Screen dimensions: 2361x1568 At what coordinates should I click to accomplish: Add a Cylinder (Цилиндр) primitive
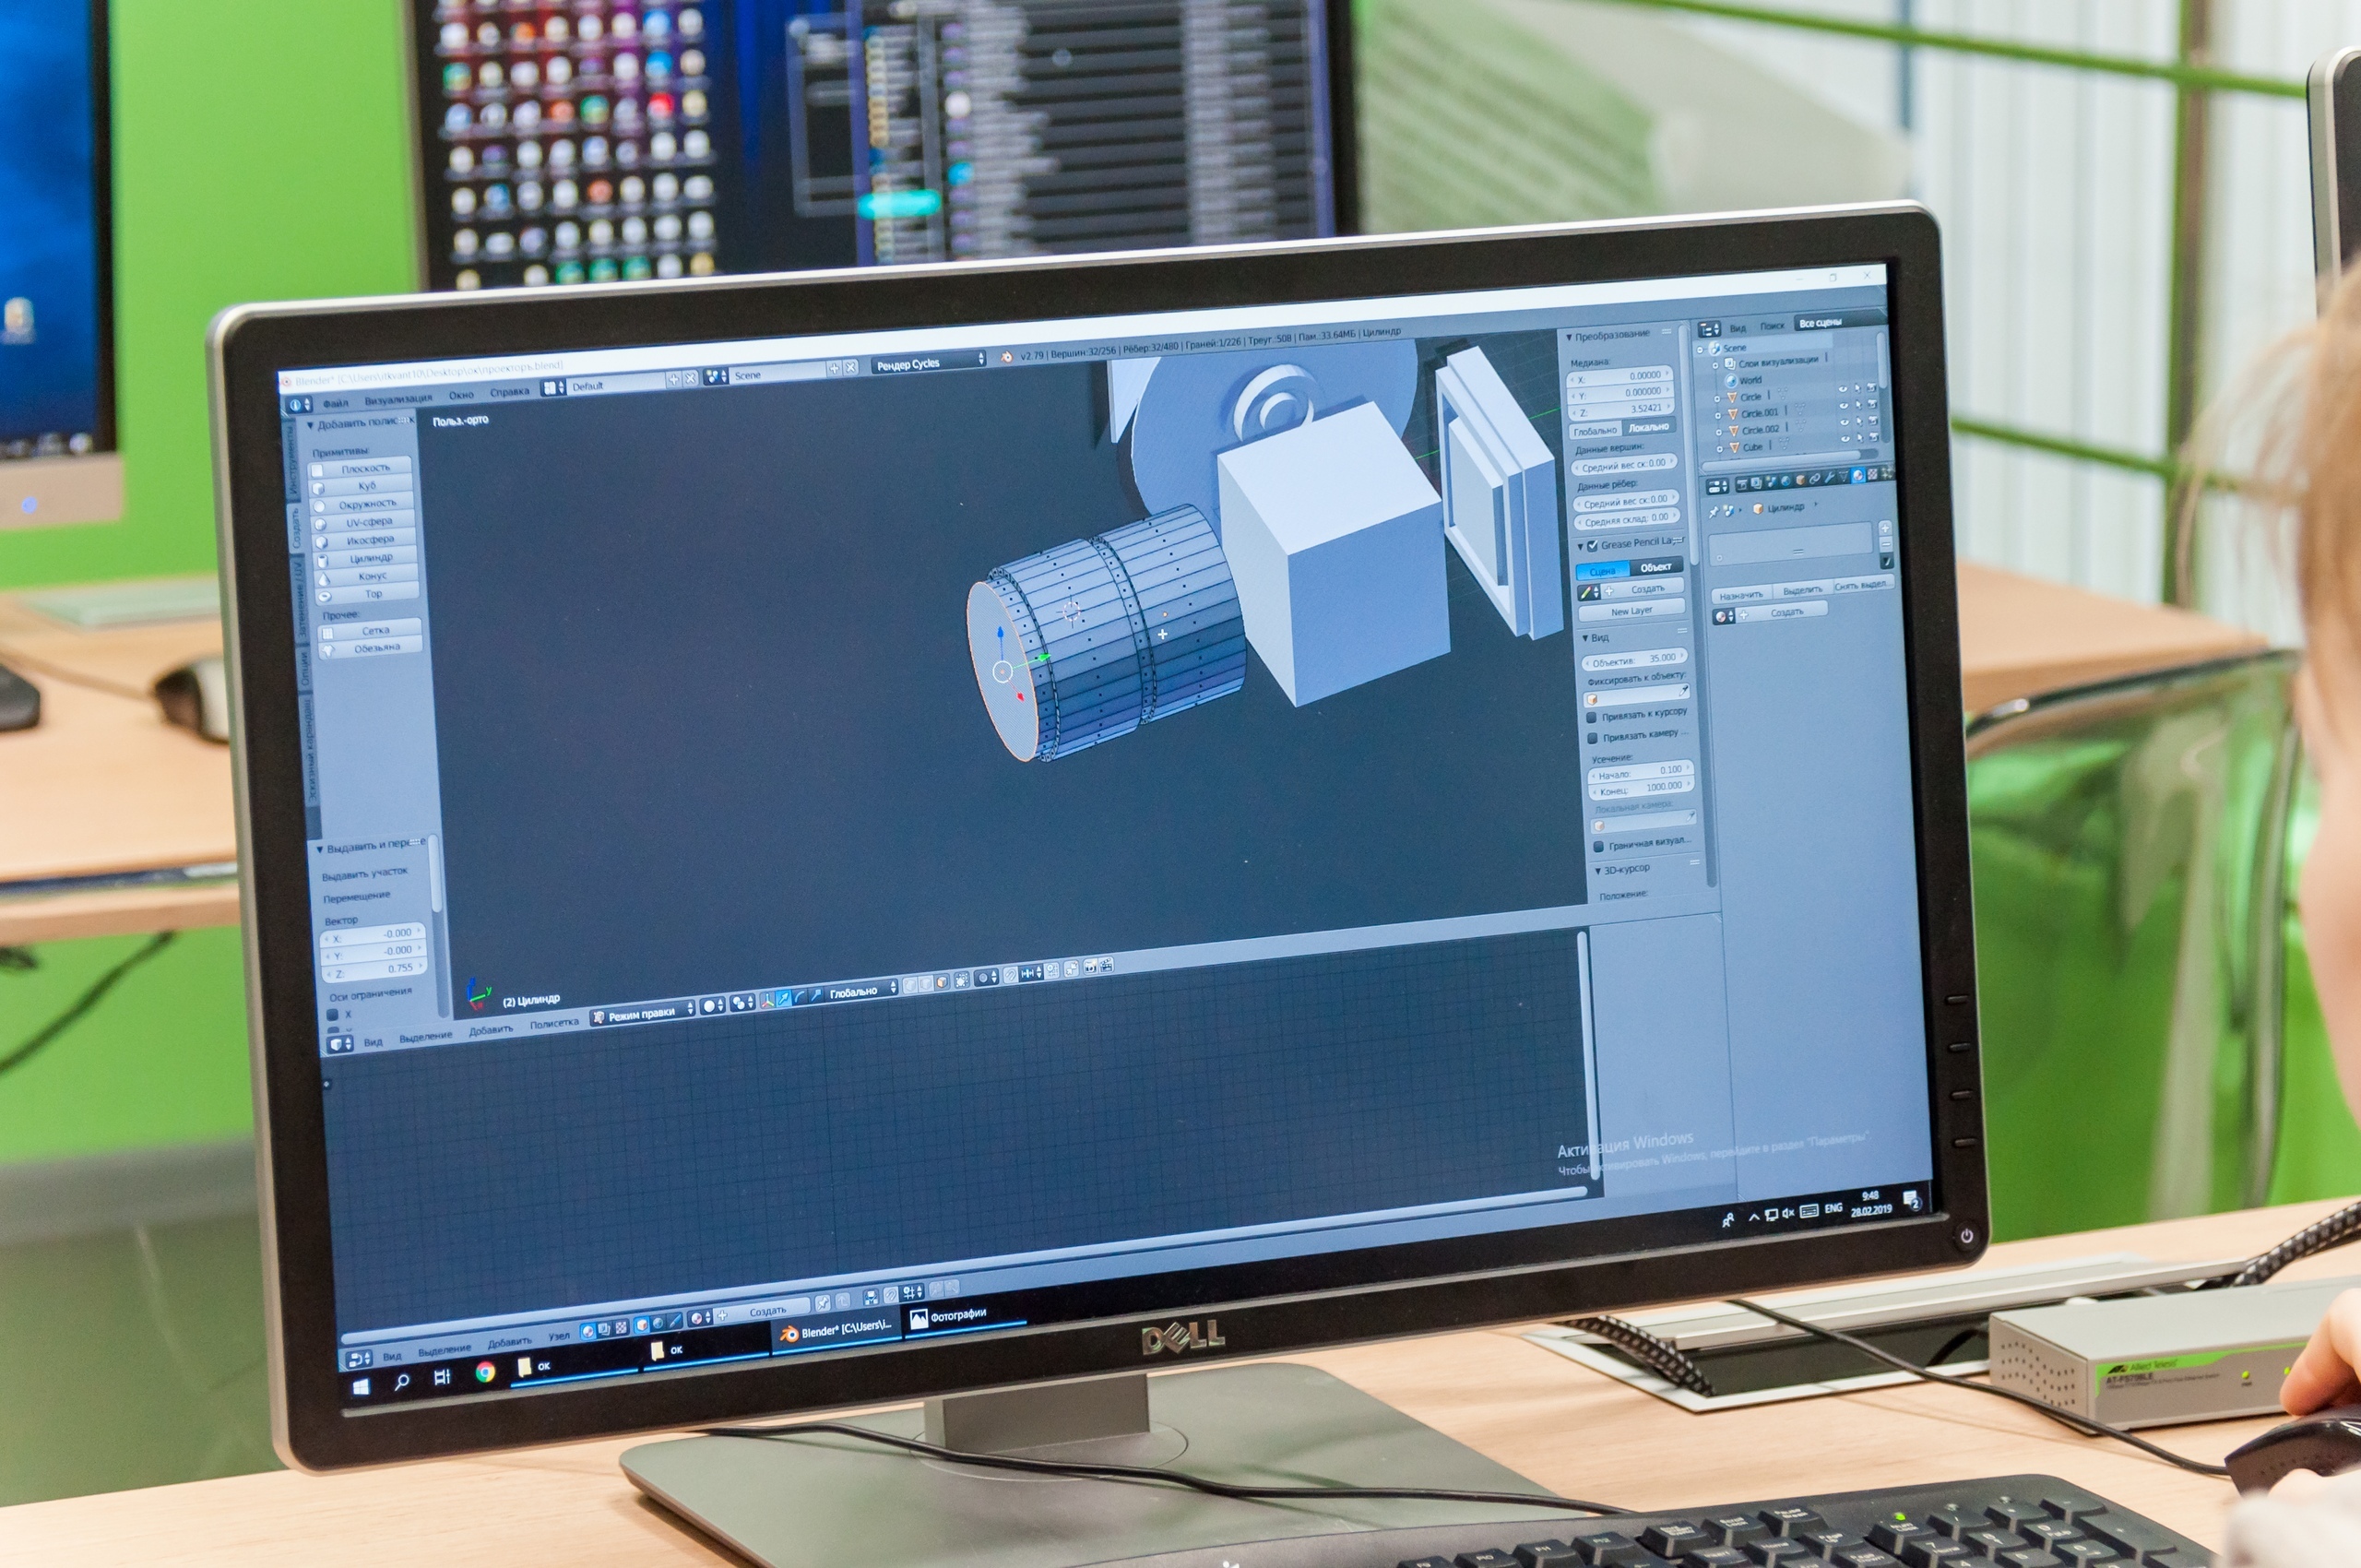364,558
